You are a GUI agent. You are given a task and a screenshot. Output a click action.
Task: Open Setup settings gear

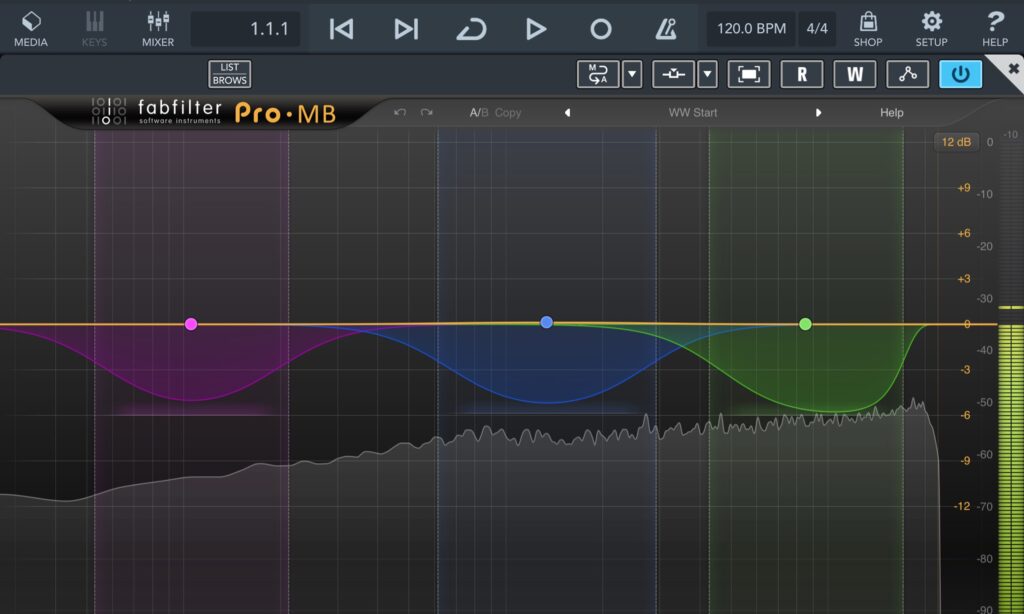tap(931, 28)
